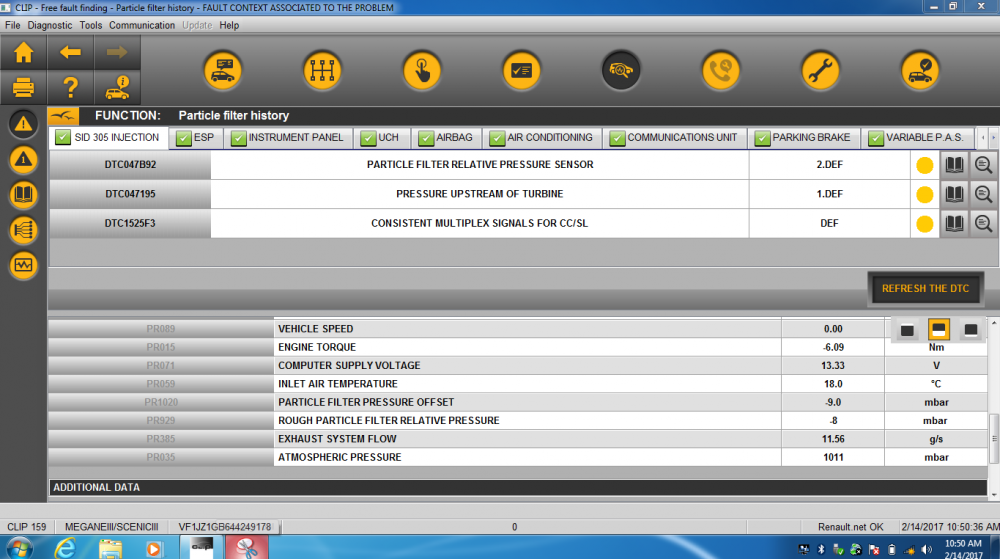
Task: Click the Windows Start button
Action: pyautogui.click(x=19, y=548)
